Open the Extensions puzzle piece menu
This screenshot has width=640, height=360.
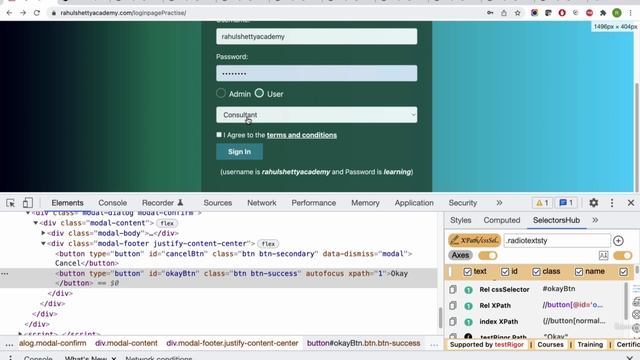pos(603,13)
